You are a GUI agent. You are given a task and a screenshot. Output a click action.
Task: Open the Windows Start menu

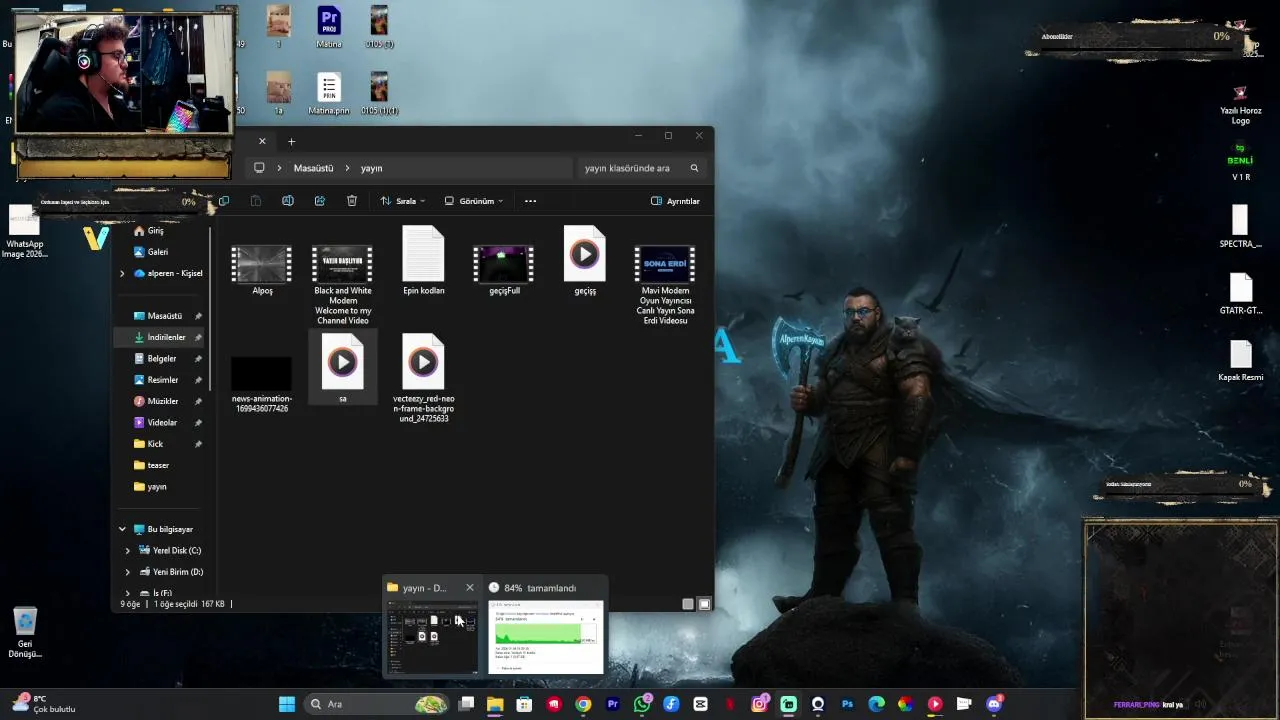(287, 704)
